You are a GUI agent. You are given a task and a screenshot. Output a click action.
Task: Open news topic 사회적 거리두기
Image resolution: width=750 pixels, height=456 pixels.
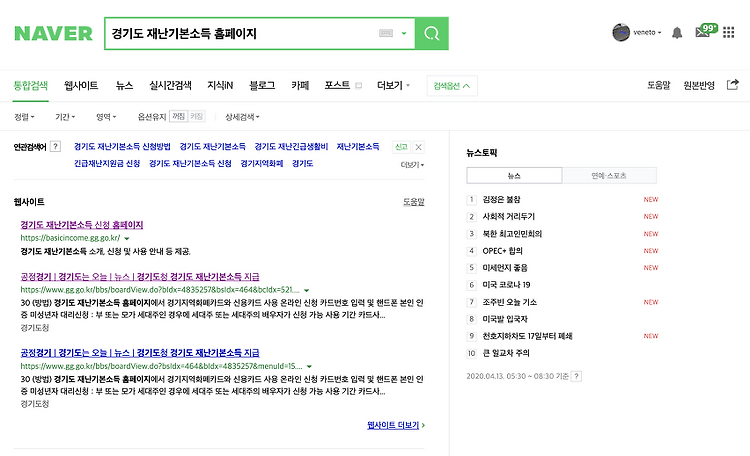pyautogui.click(x=508, y=217)
